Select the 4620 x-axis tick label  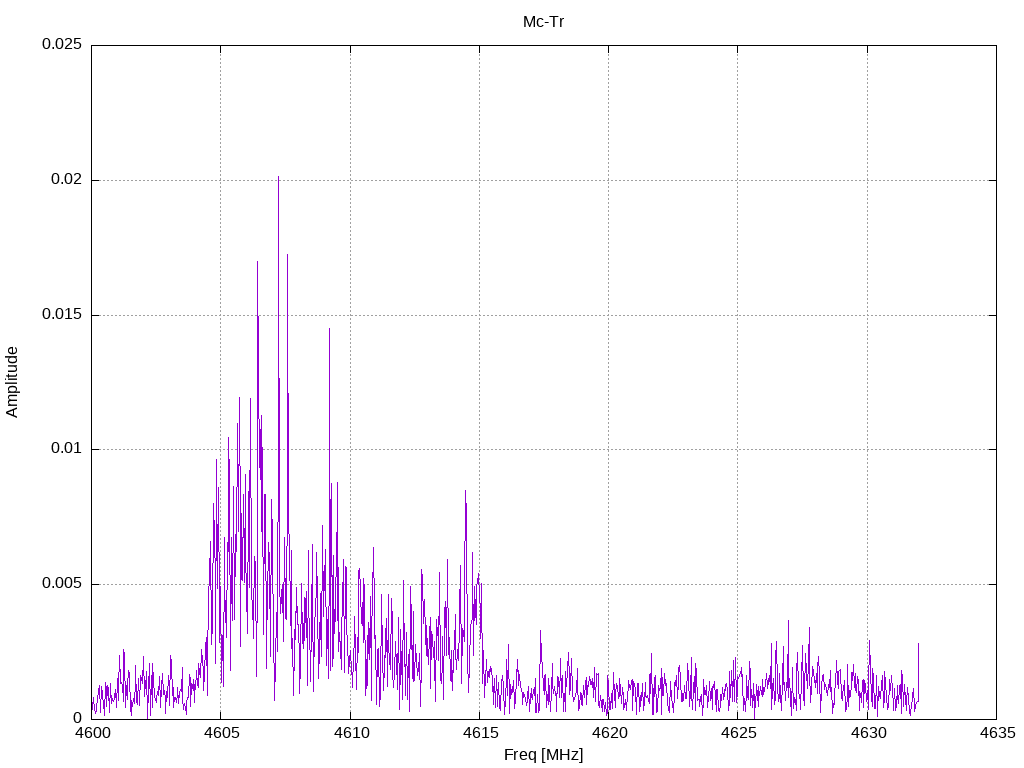tap(608, 734)
